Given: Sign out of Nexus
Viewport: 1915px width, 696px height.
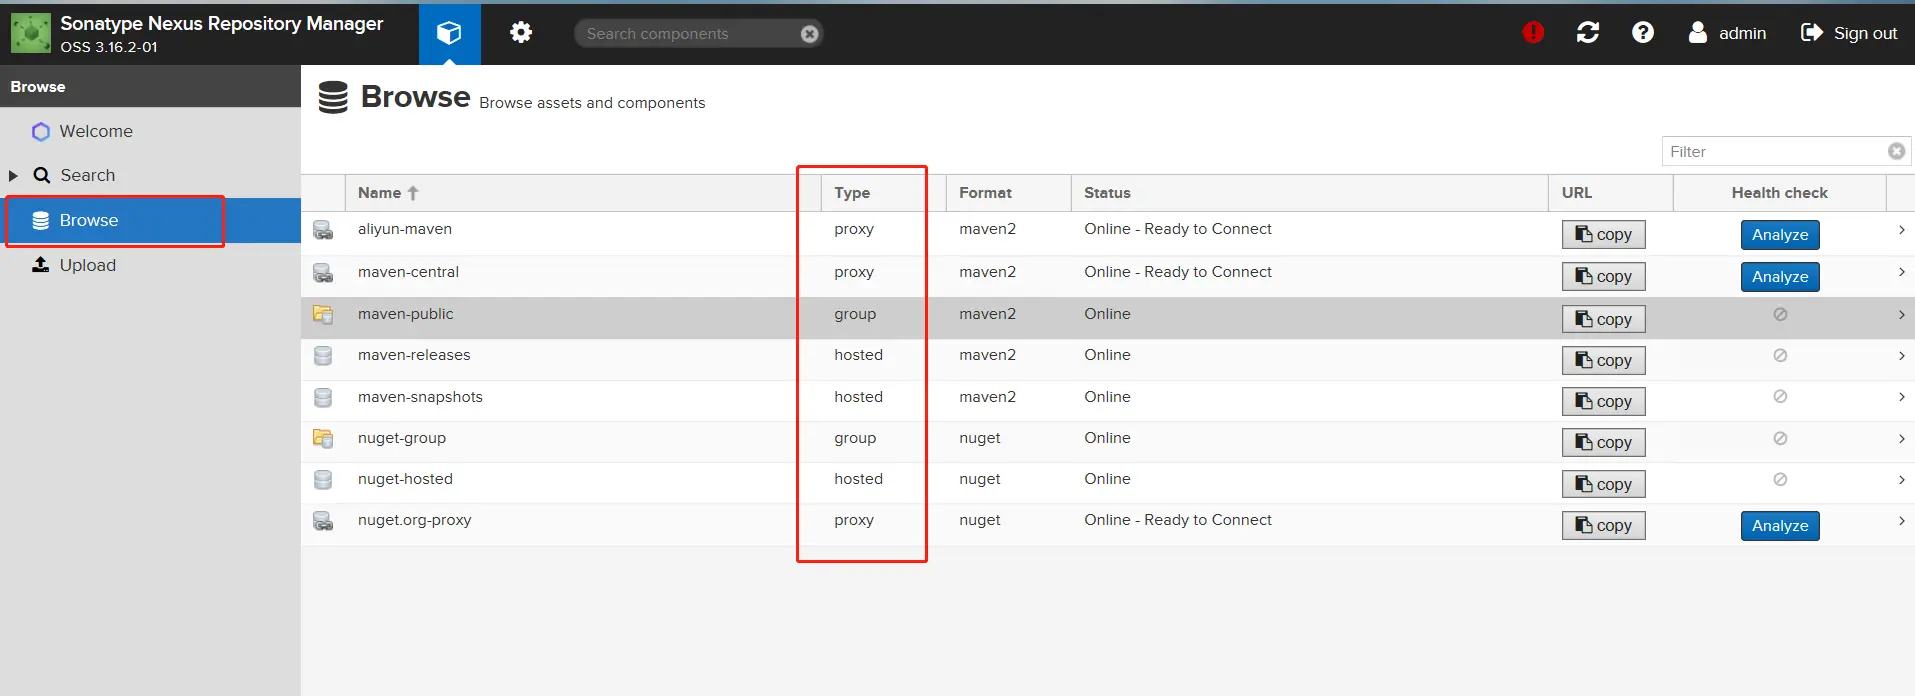Looking at the screenshot, I should (1849, 33).
